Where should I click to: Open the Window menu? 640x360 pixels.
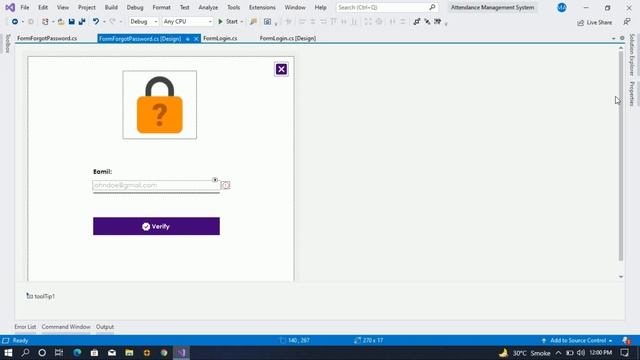pyautogui.click(x=295, y=7)
